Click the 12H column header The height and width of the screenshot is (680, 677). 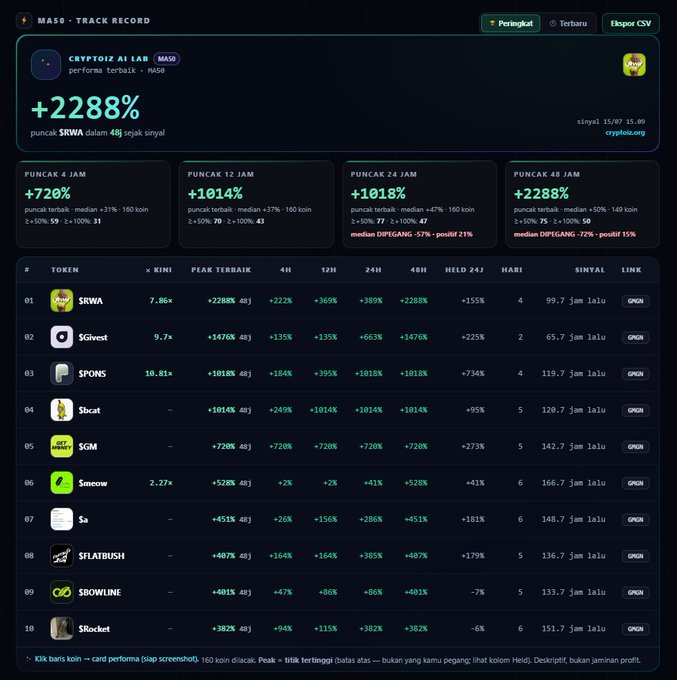click(x=328, y=270)
